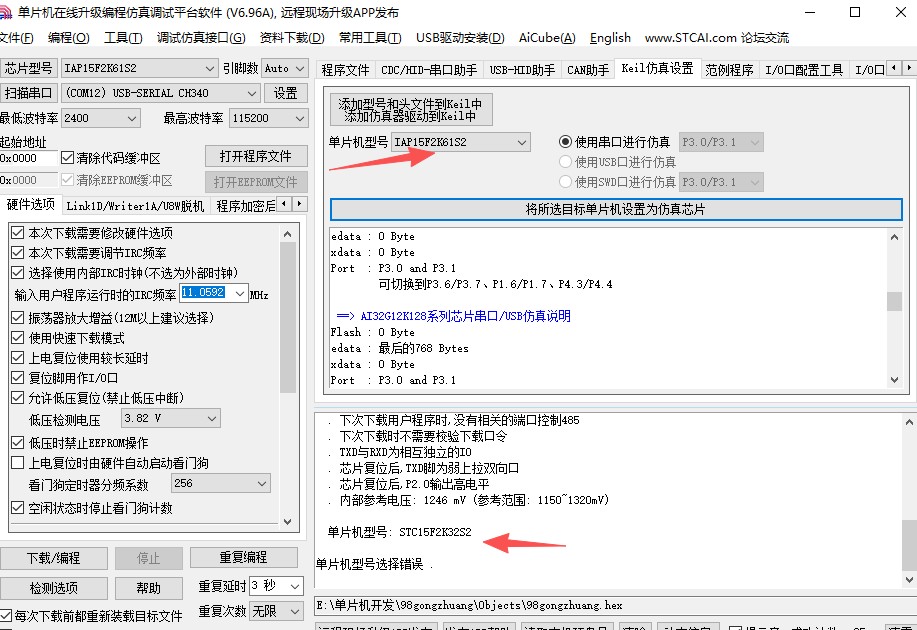Screen dimensions: 917x630
Task: Open the 编程(O) menu
Action: (68, 37)
